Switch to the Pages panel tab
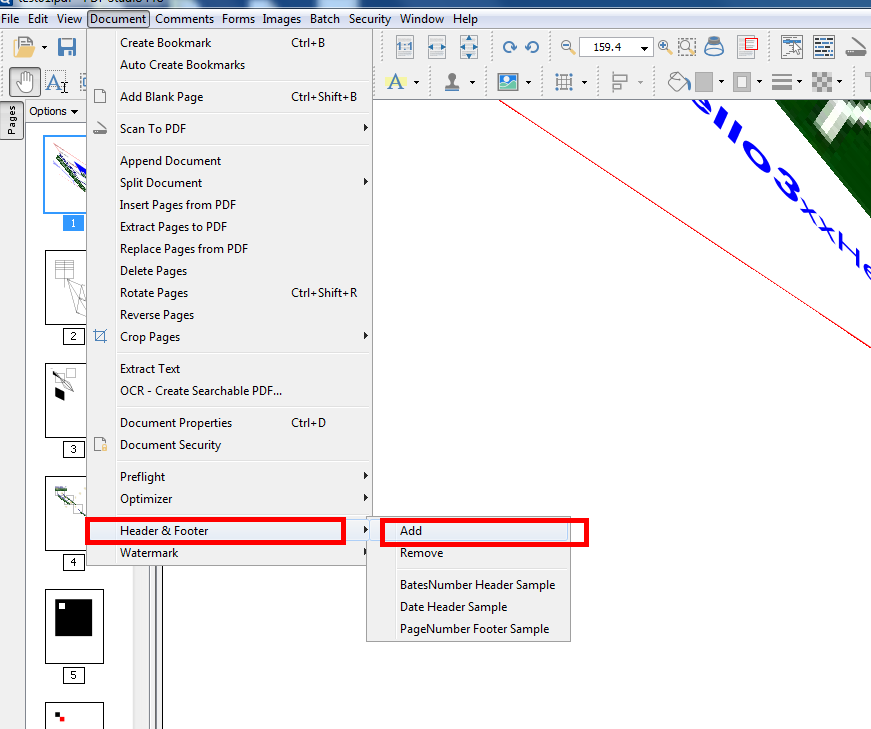The image size is (871, 729). 12,120
